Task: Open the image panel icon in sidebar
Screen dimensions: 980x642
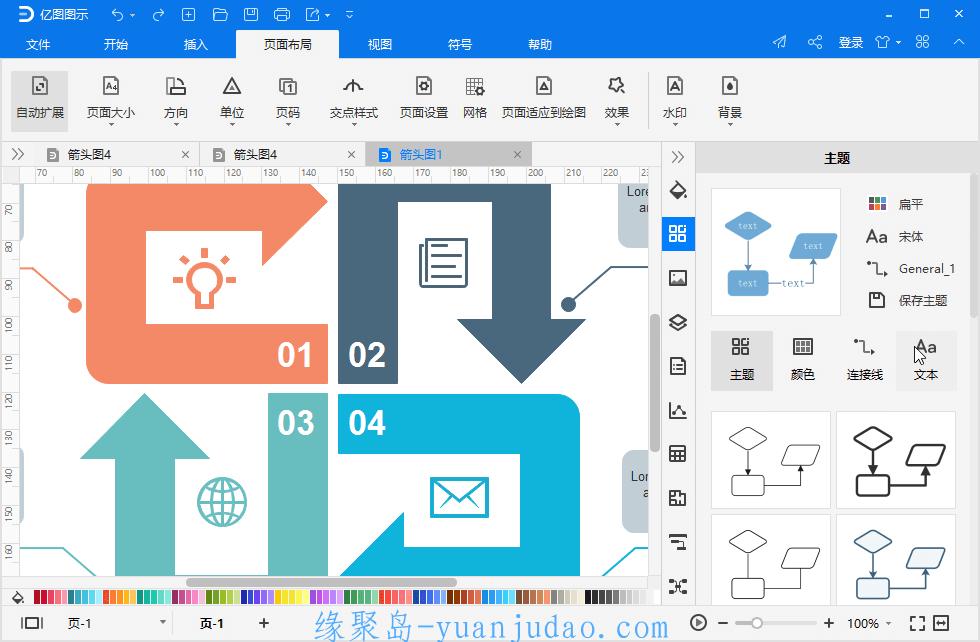Action: [x=678, y=278]
